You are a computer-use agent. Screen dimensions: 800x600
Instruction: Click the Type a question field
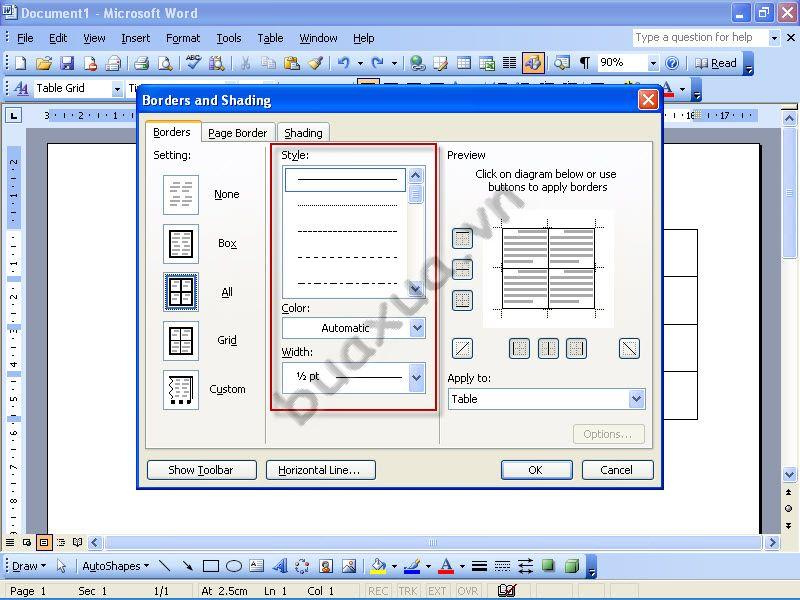point(700,37)
